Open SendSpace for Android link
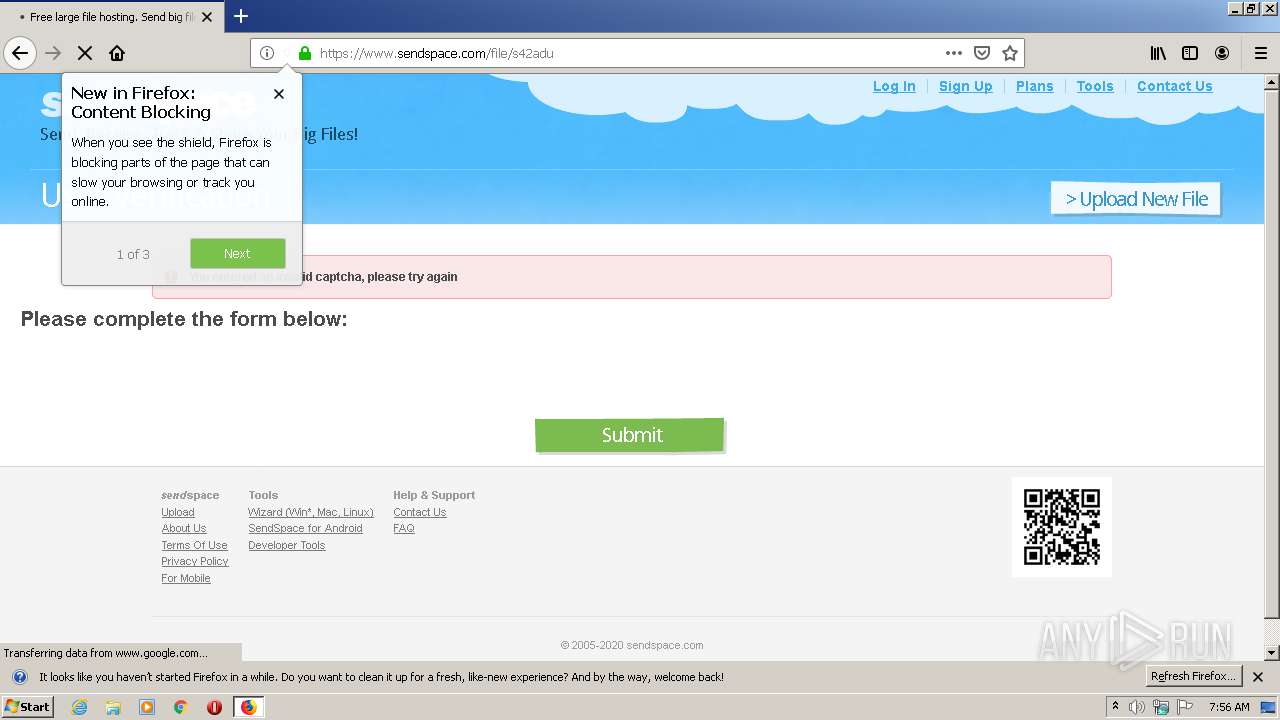The width and height of the screenshot is (1280, 720). point(305,528)
